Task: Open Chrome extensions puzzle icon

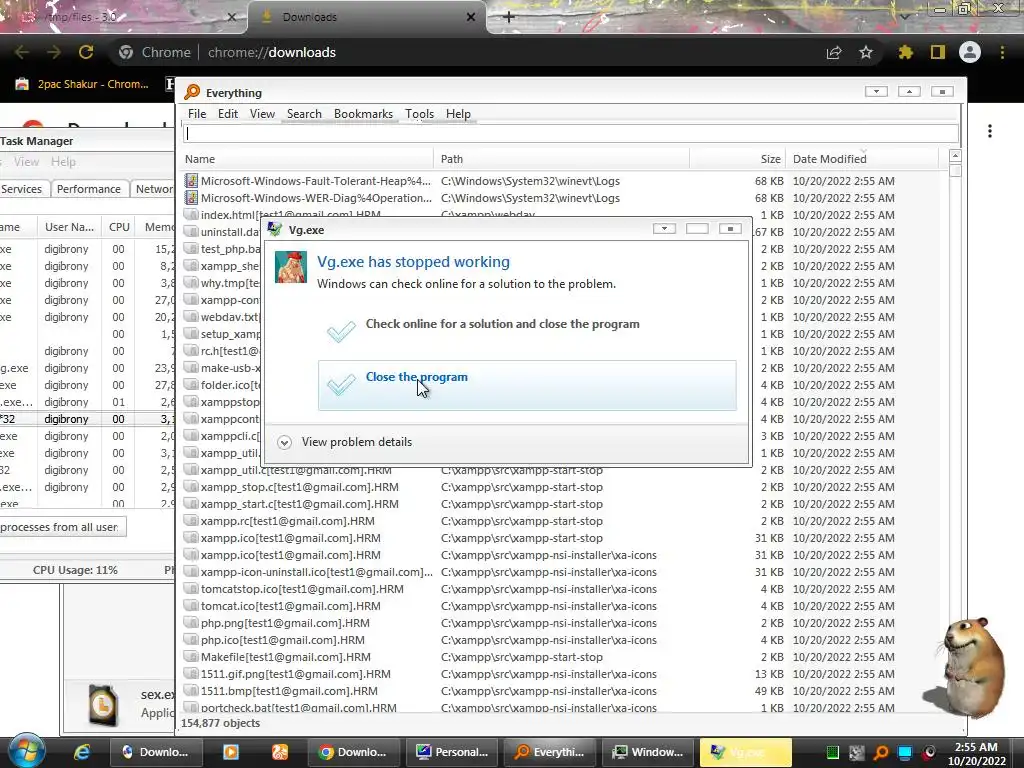Action: click(905, 52)
